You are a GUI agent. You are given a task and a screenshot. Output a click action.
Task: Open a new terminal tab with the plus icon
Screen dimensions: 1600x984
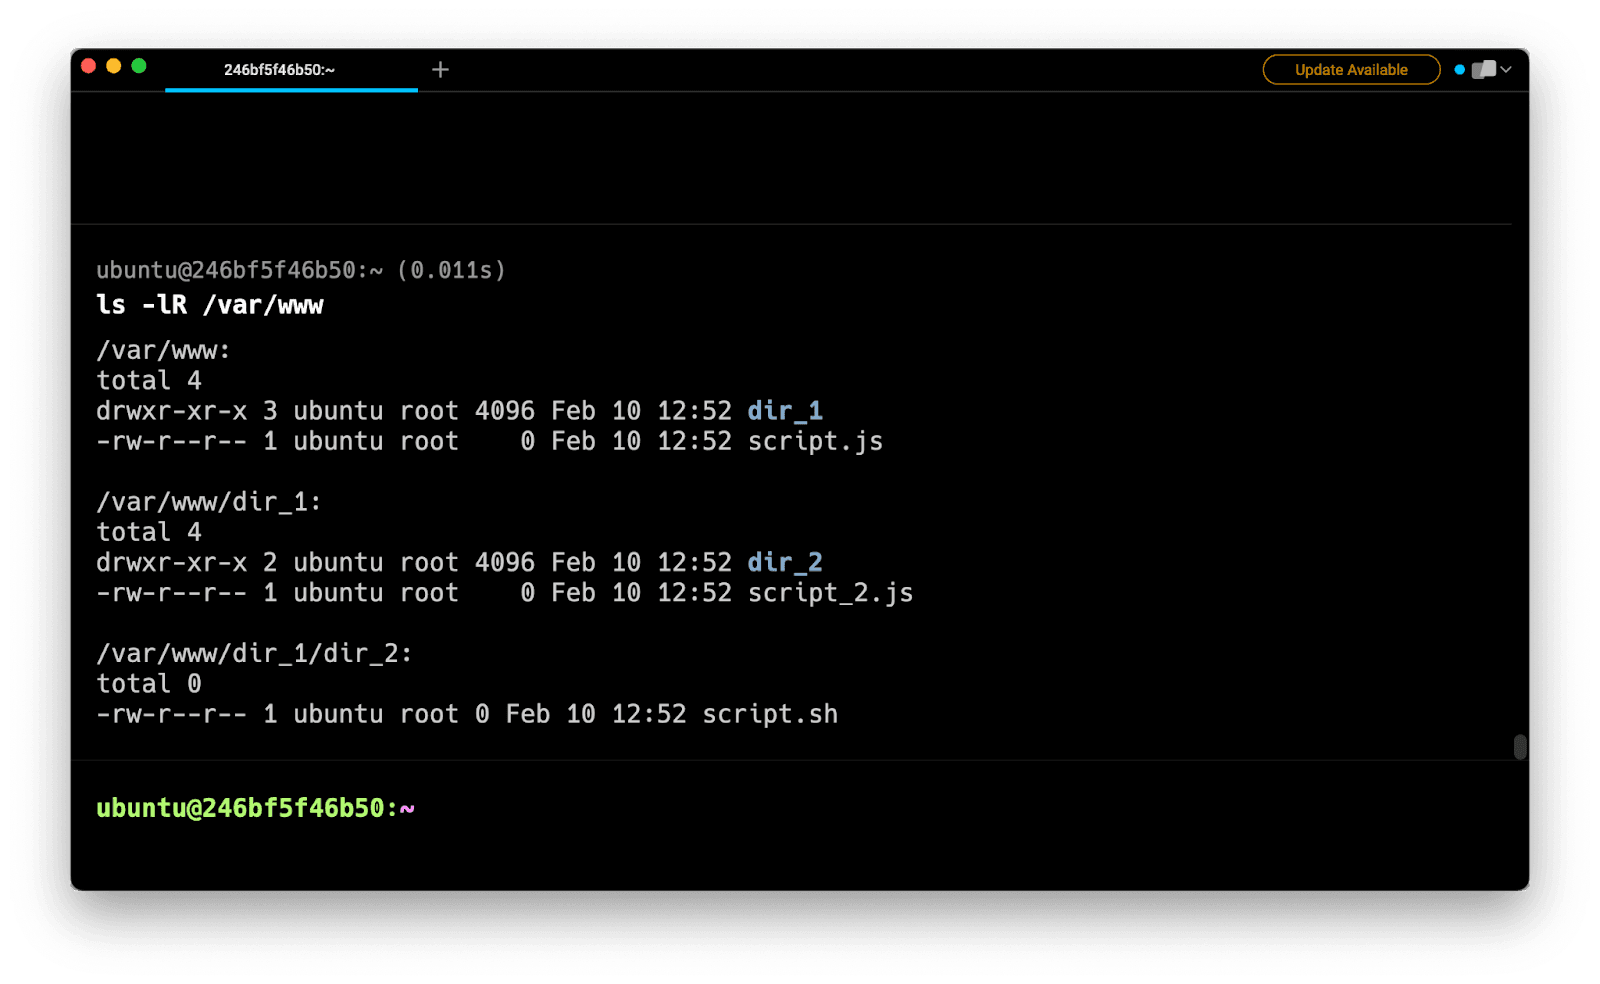[x=440, y=69]
